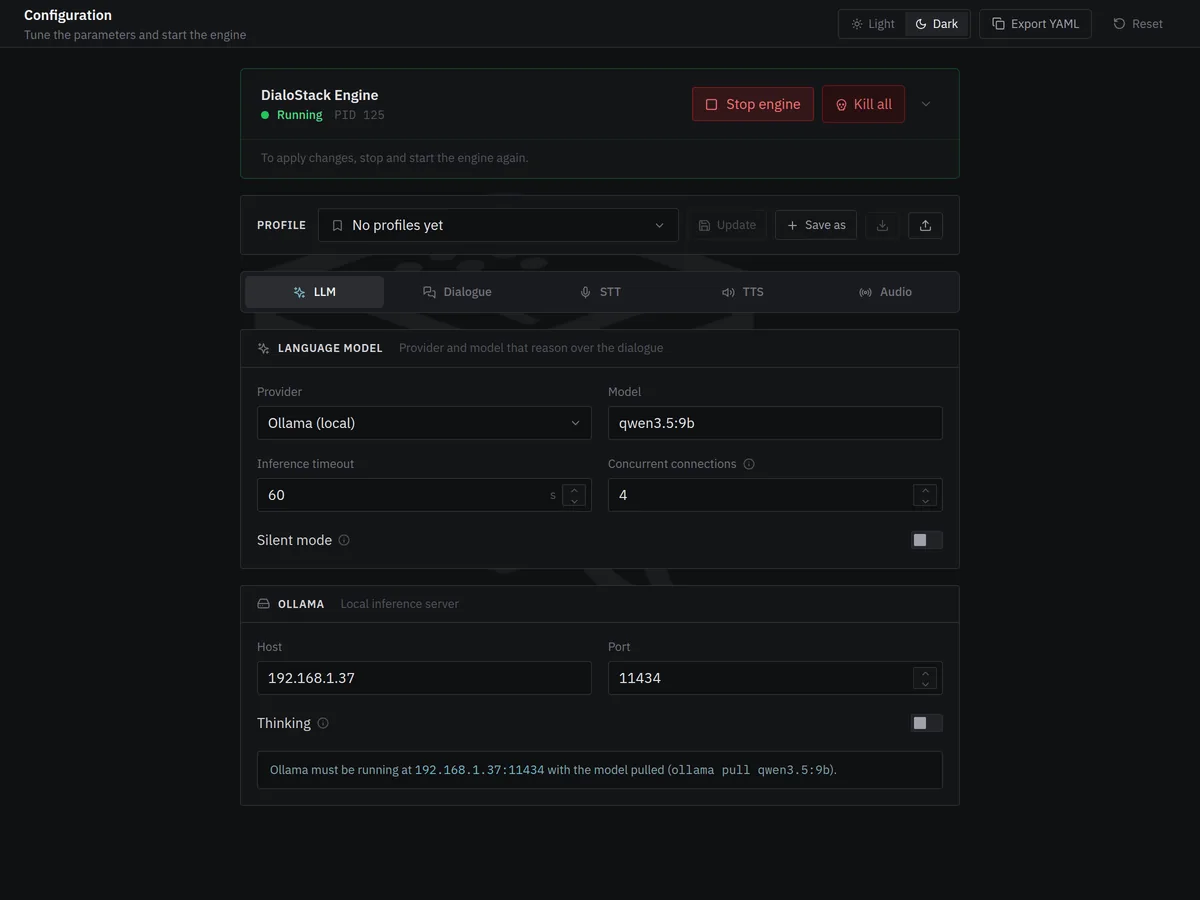Click the Concurrent connections info icon
The width and height of the screenshot is (1200, 900).
tap(749, 464)
